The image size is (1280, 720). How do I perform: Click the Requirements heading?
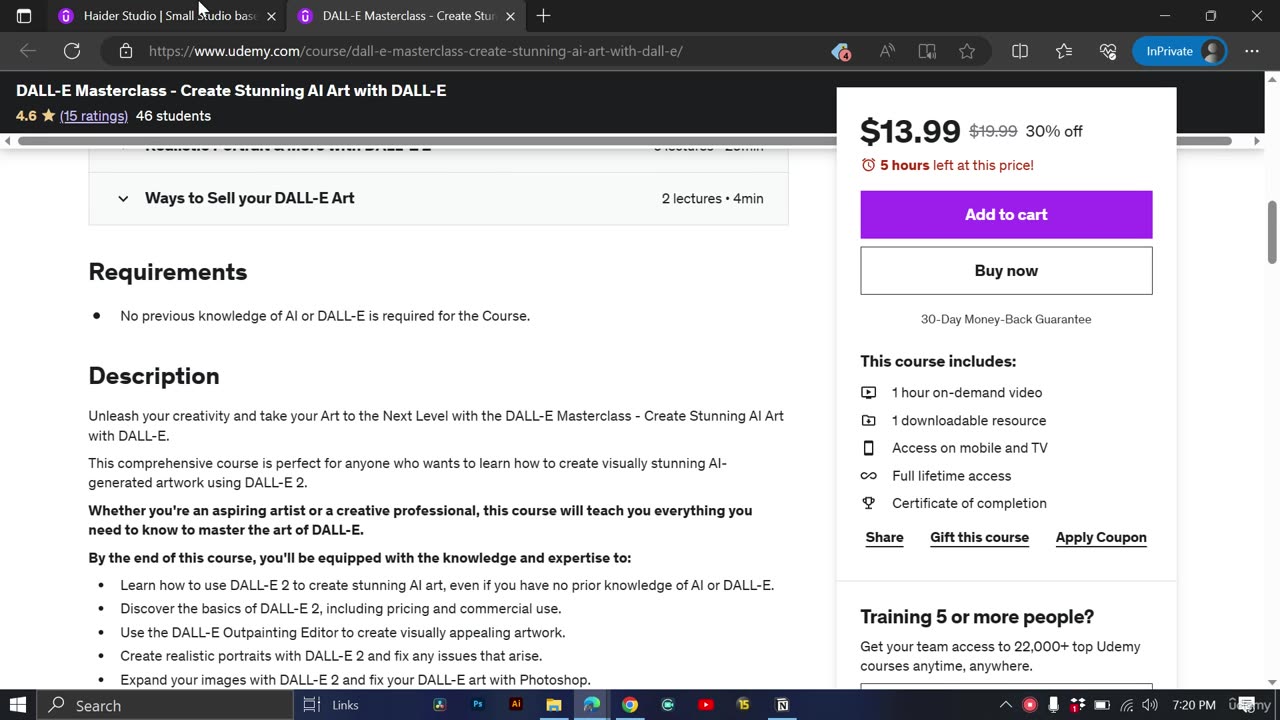coord(168,272)
